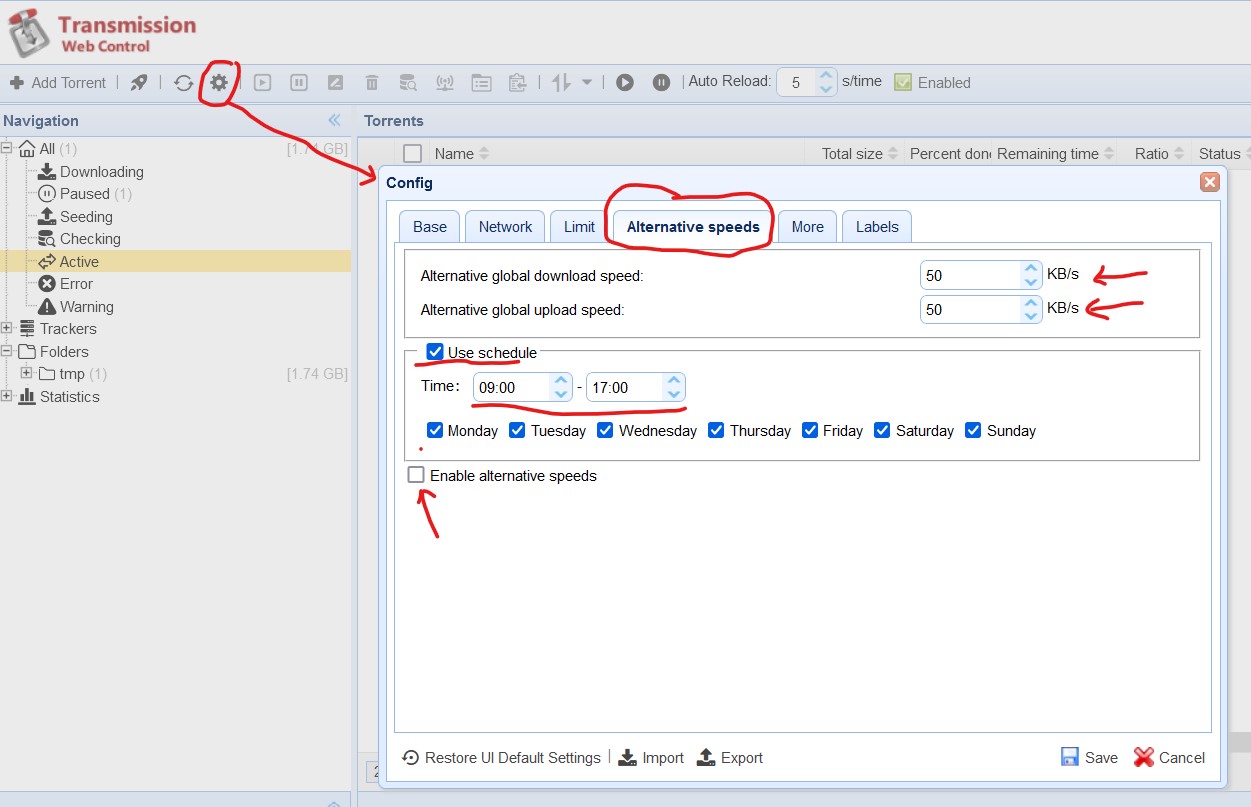Viewport: 1251px width, 807px height.
Task: Expand the Trackers tree node
Action: click(7, 328)
